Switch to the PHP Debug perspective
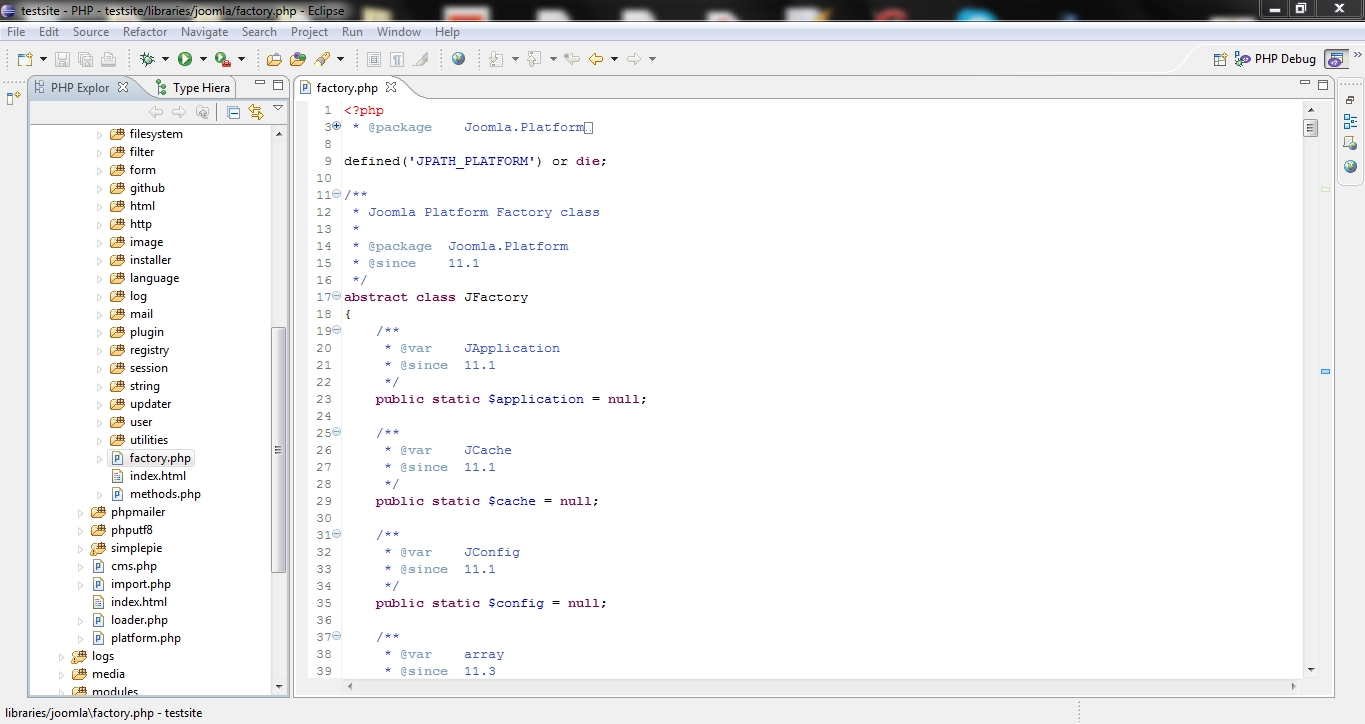The width and height of the screenshot is (1365, 724). 1275,59
